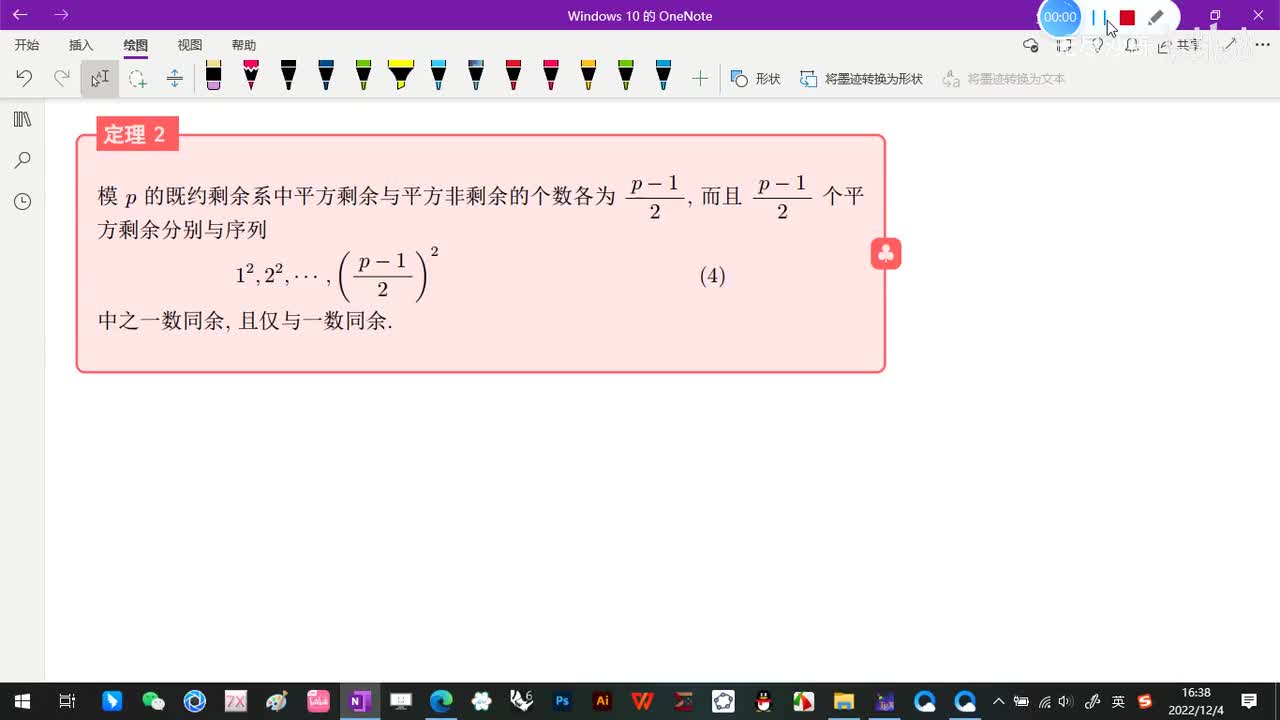Image resolution: width=1280 pixels, height=720 pixels.
Task: Open the recorder's pencil annotation tool
Action: pyautogui.click(x=1156, y=17)
